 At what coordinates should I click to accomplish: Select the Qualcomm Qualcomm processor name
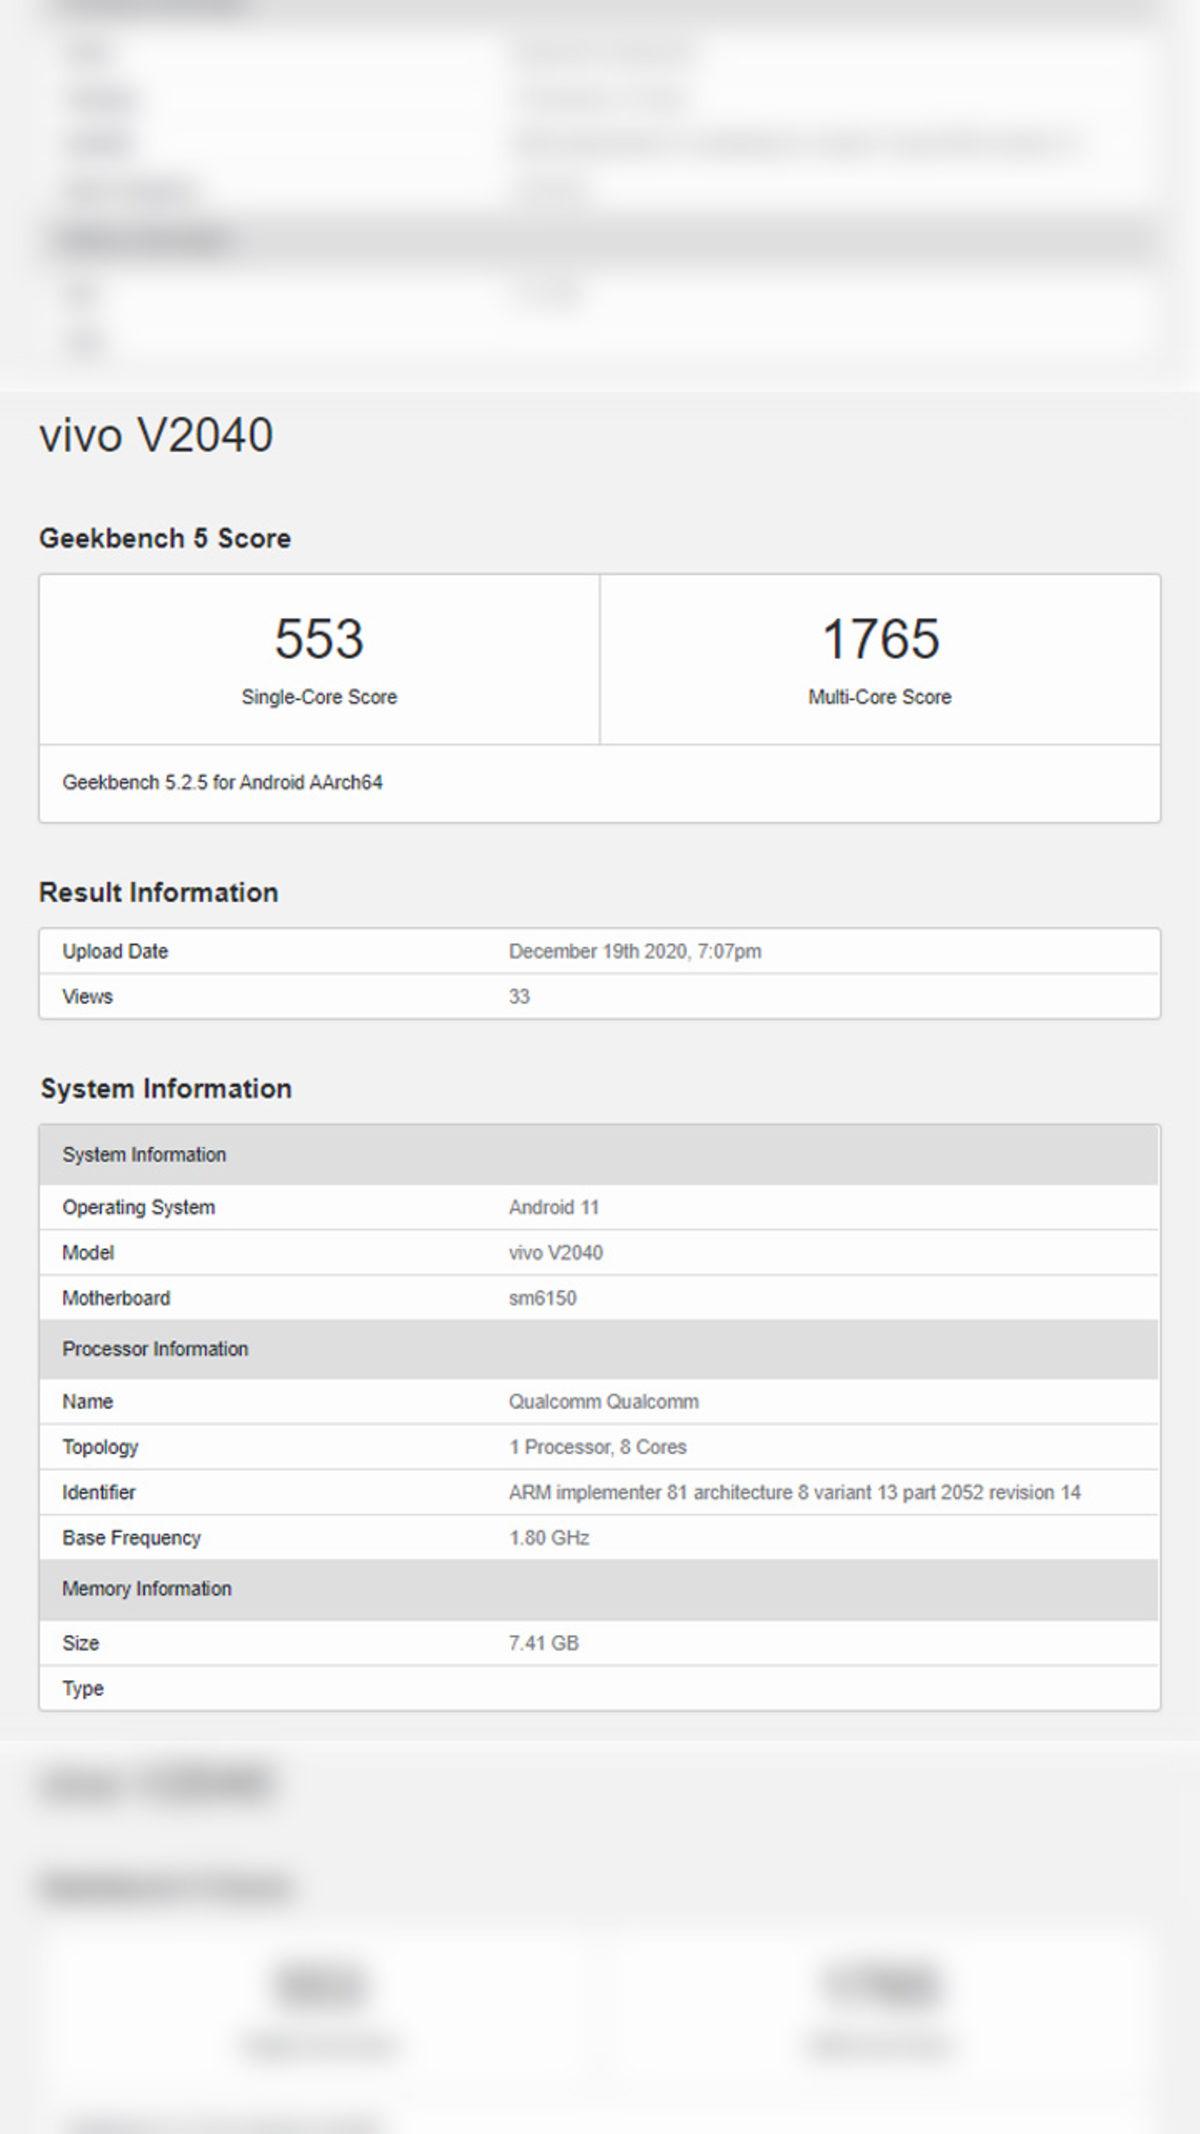[604, 1401]
